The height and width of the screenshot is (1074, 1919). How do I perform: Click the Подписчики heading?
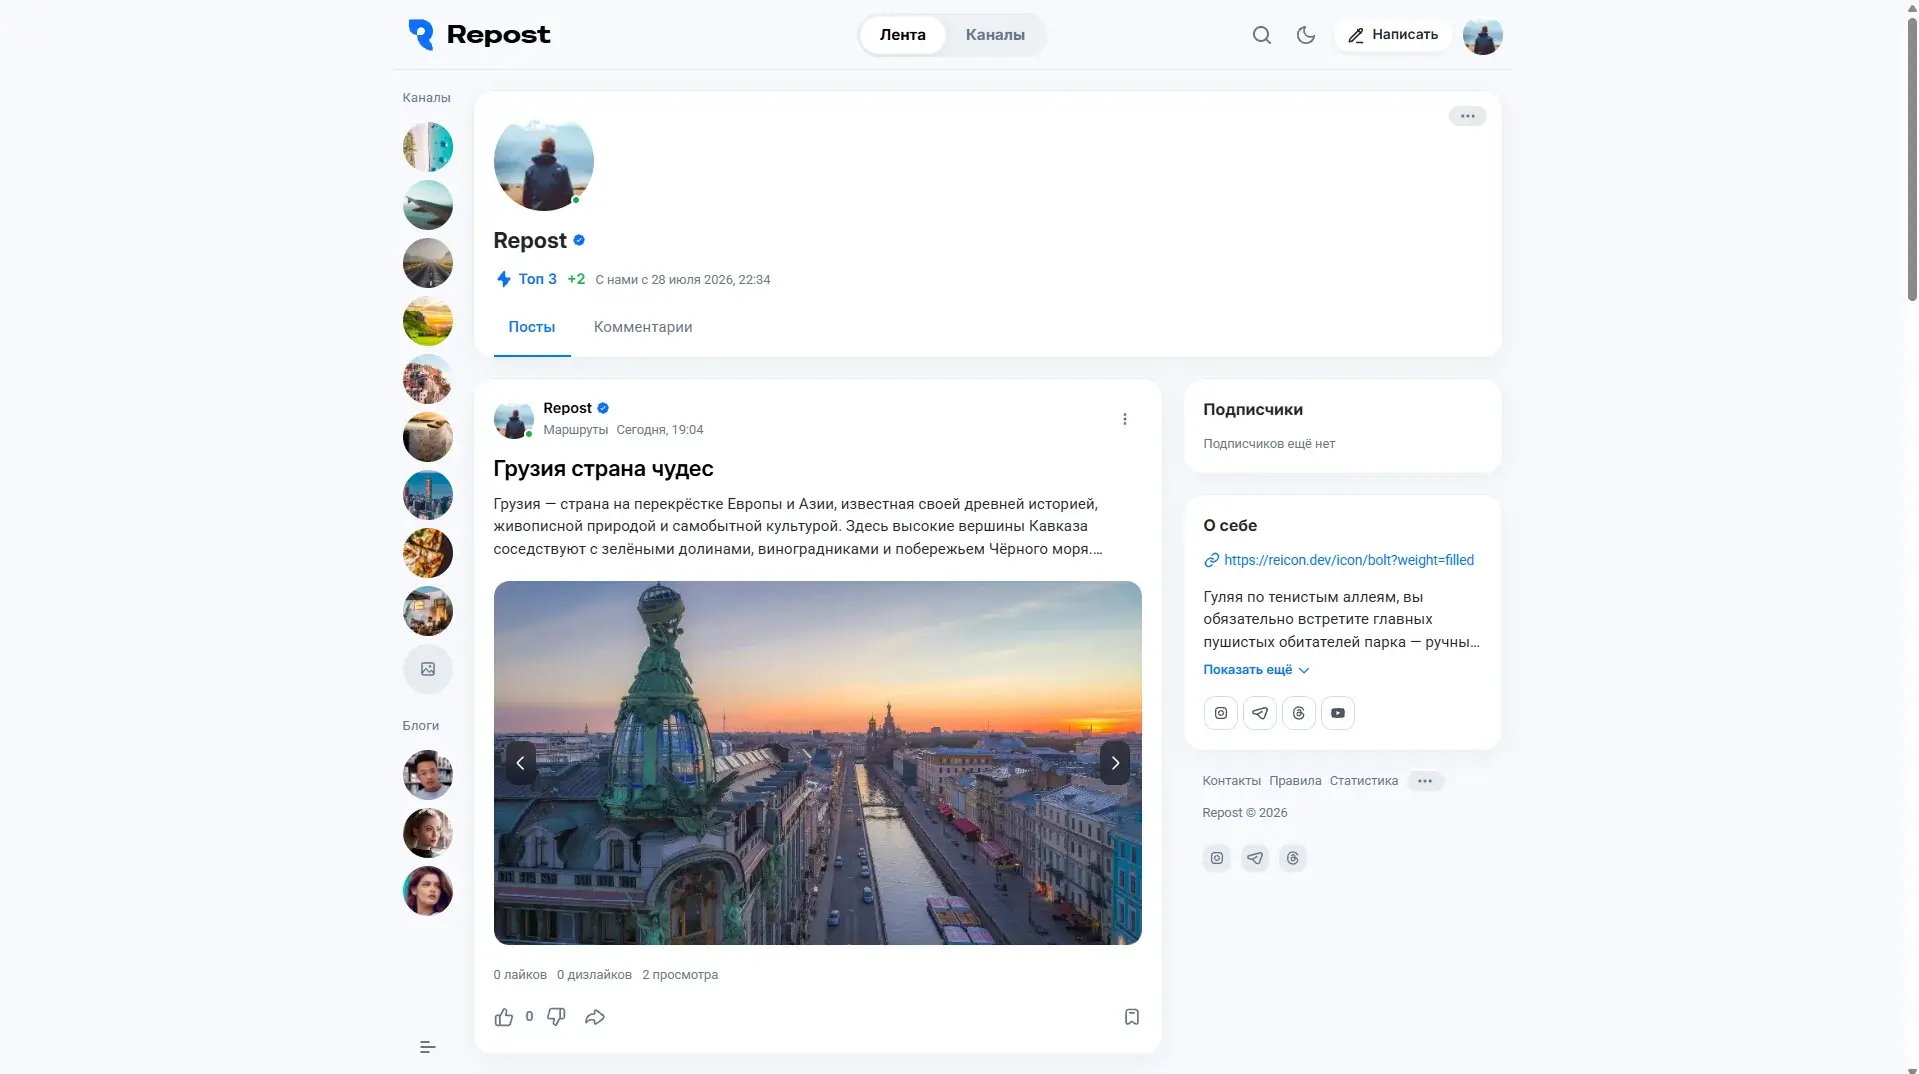1252,410
